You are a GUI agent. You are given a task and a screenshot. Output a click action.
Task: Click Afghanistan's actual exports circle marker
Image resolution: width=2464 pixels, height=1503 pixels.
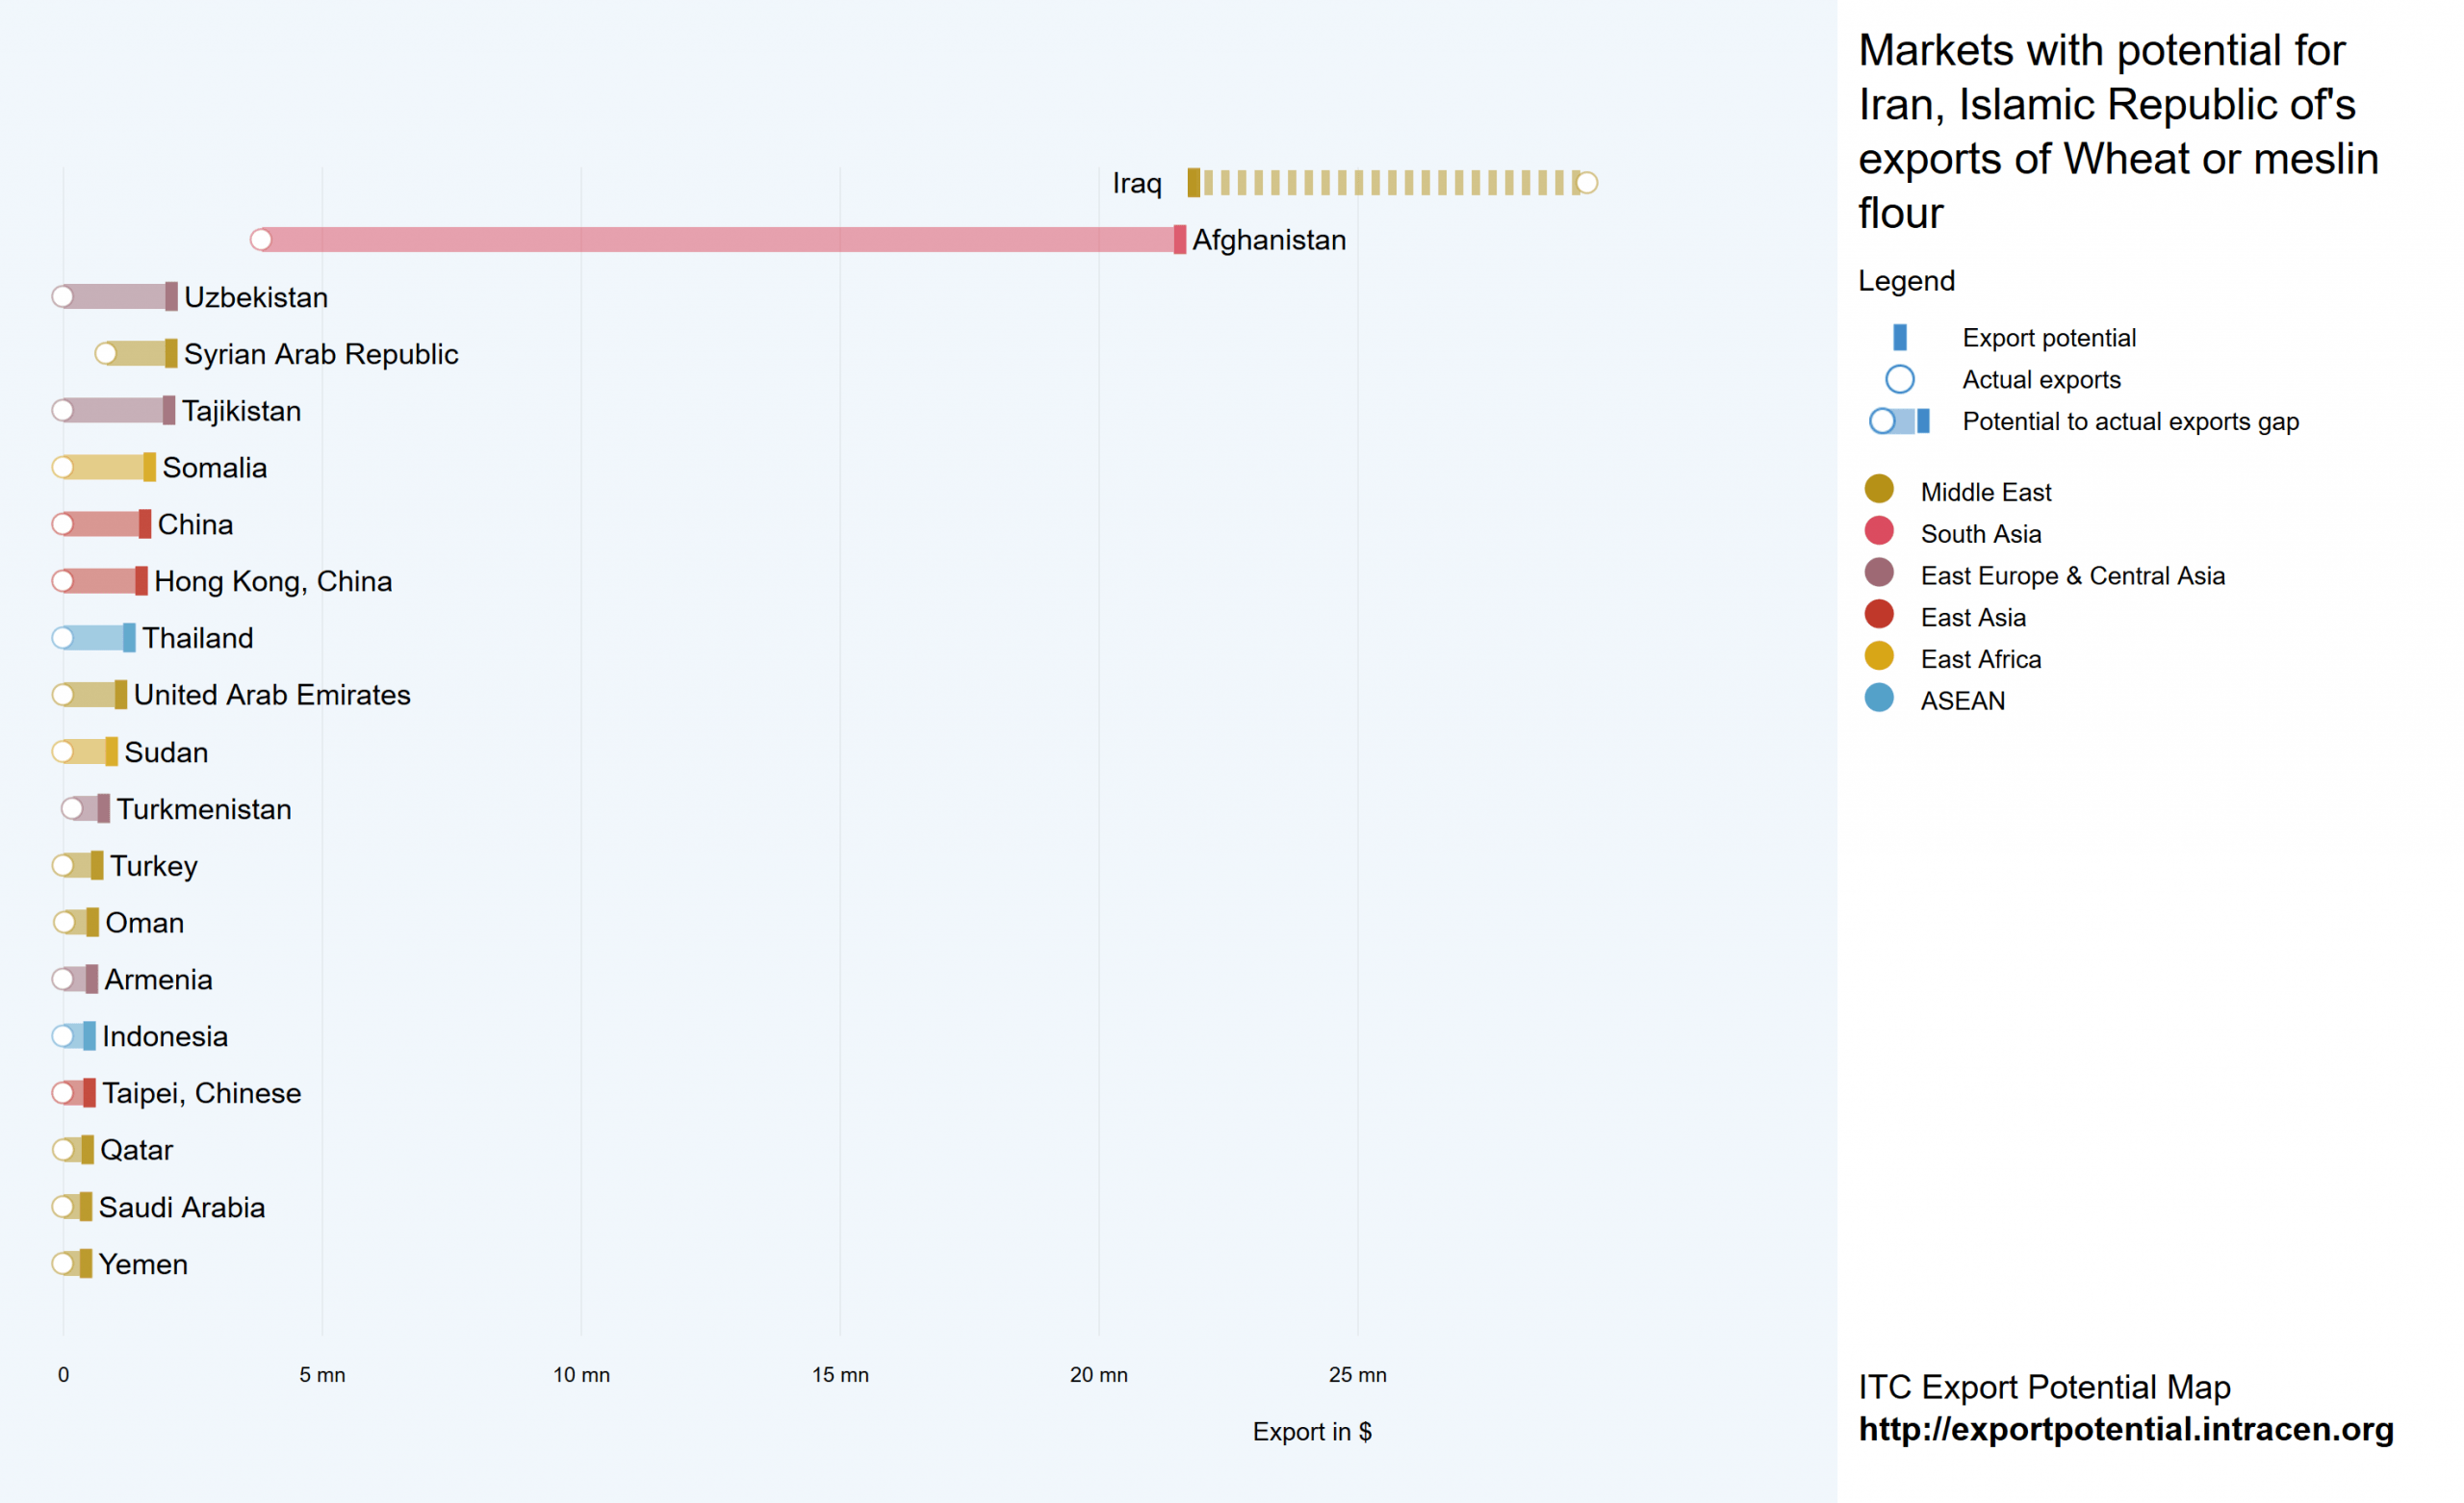point(261,240)
